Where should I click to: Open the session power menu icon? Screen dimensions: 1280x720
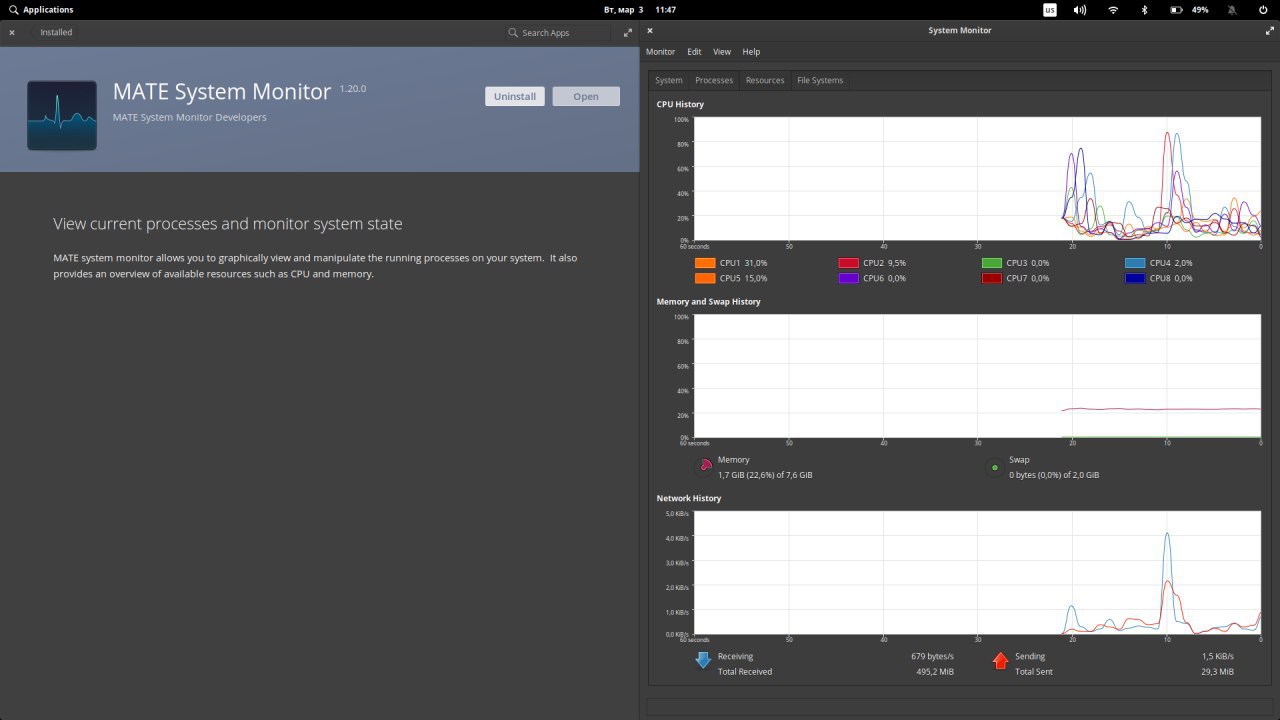click(x=1263, y=10)
